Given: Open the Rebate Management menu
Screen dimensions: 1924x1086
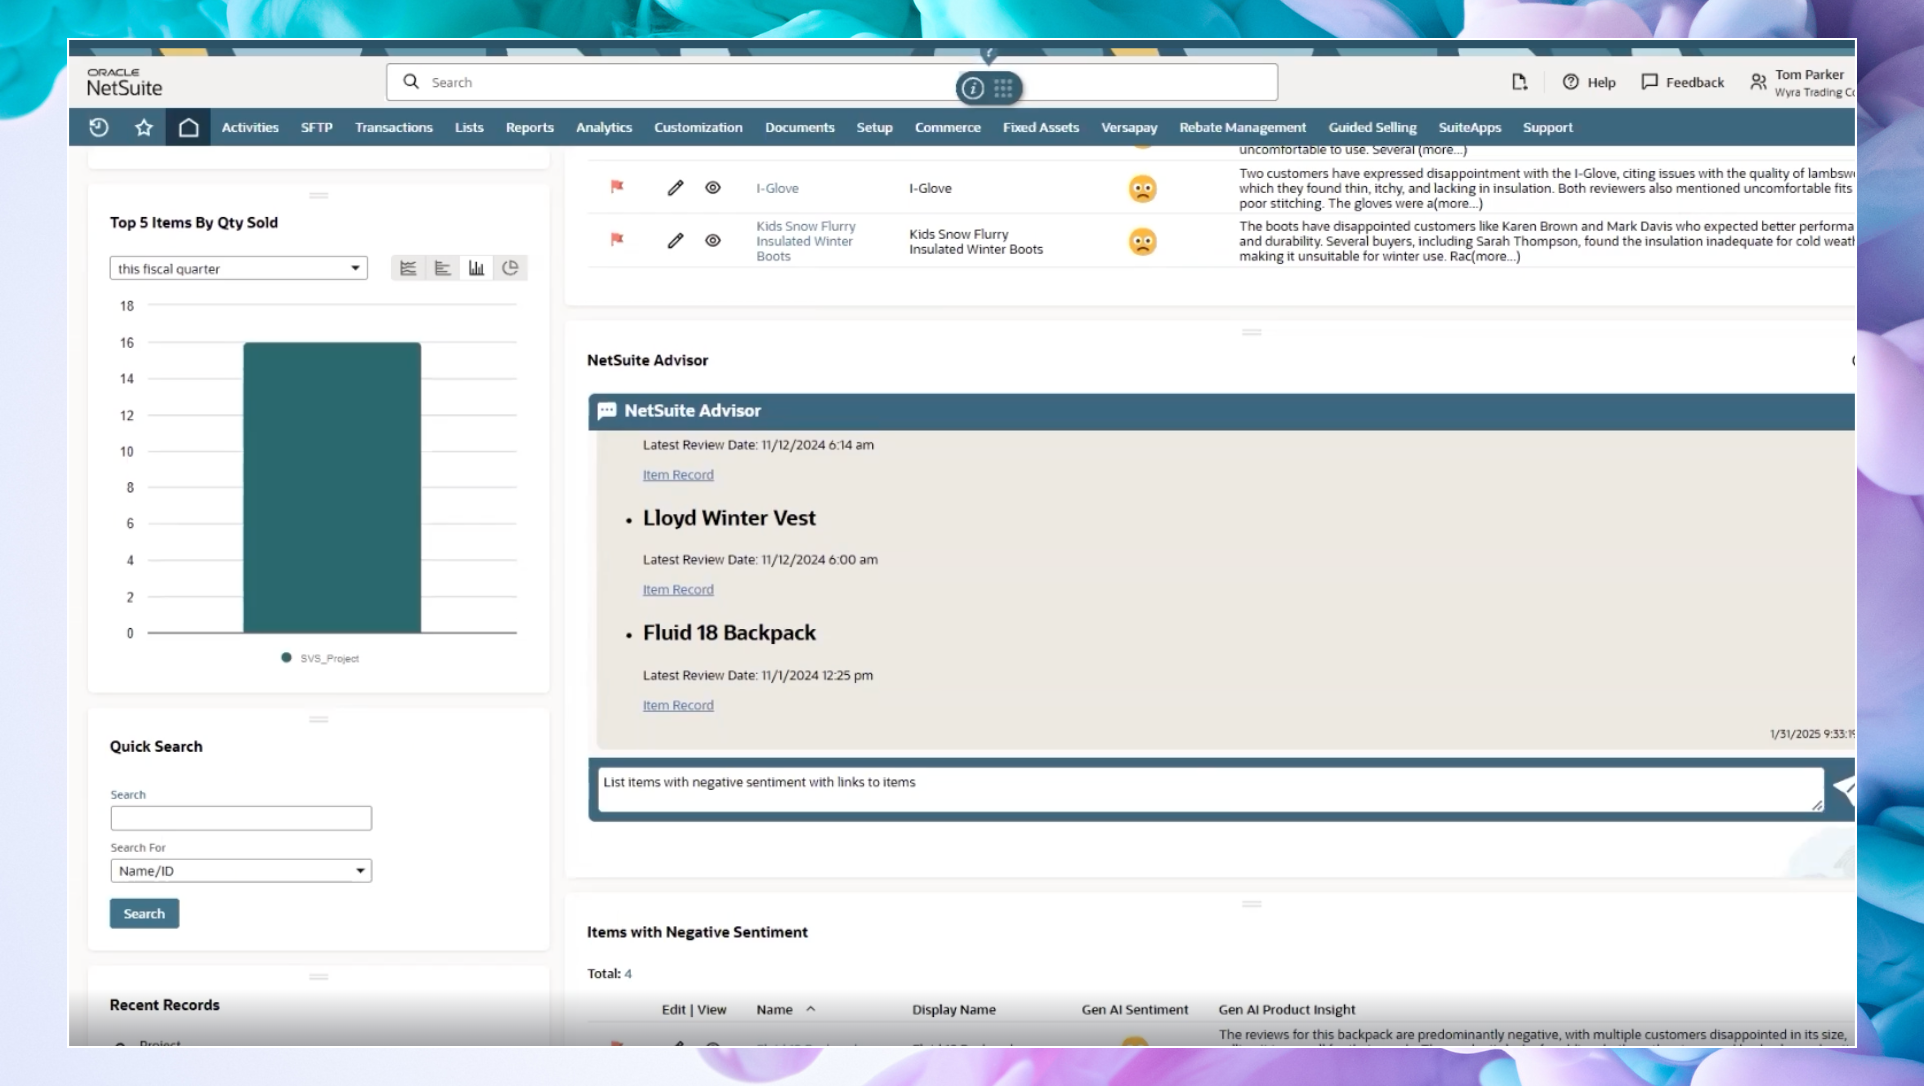Looking at the screenshot, I should point(1243,127).
